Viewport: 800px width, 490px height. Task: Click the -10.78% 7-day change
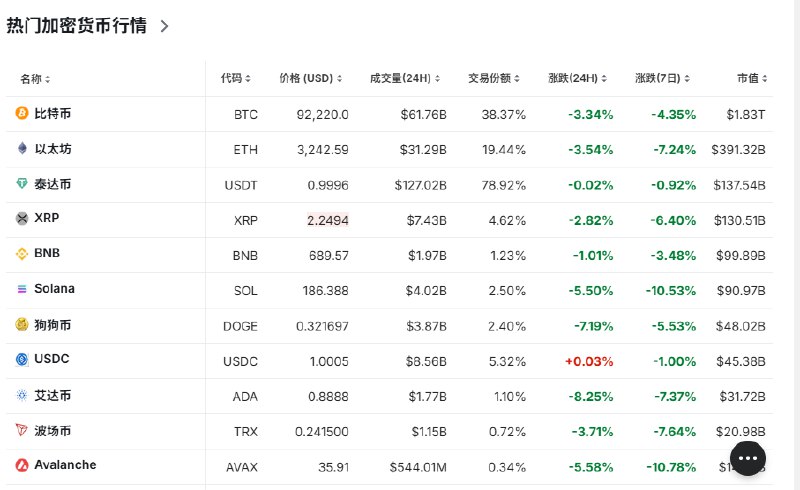click(671, 468)
